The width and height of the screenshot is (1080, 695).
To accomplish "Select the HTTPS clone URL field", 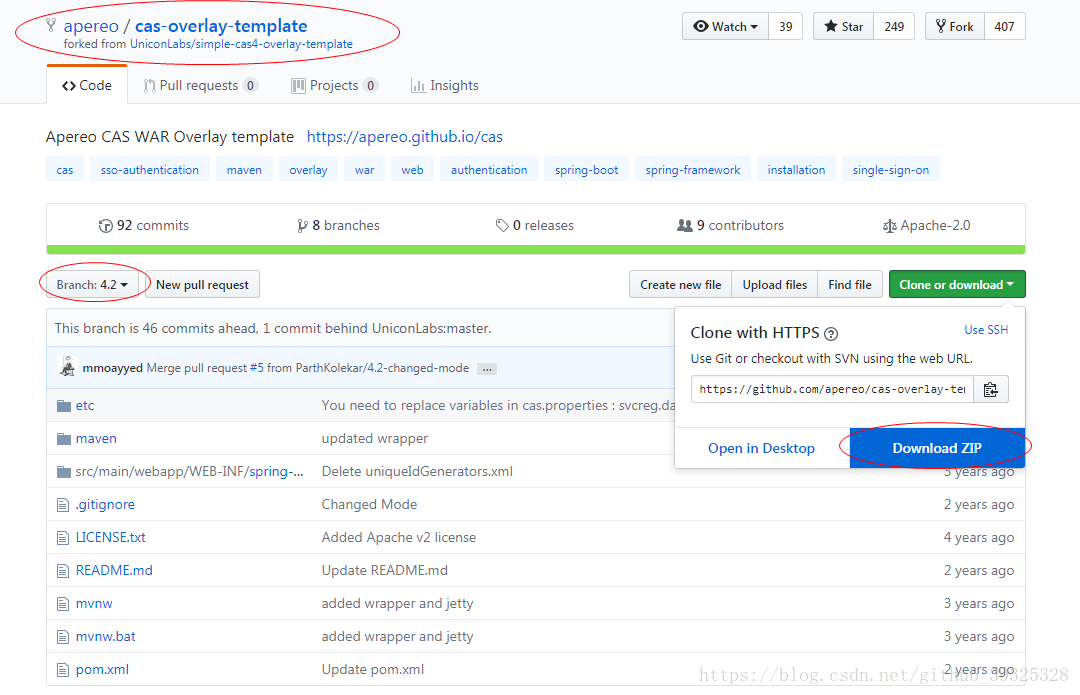I will (x=832, y=389).
